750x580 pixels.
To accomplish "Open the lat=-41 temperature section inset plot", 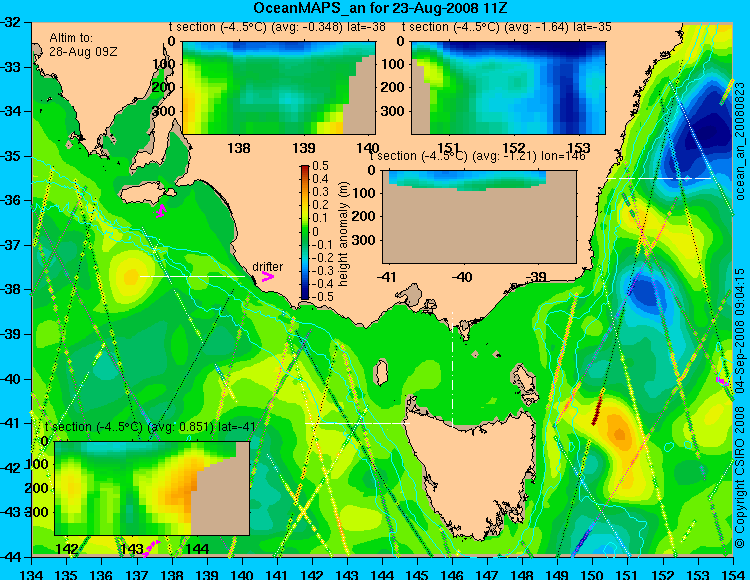I will click(x=152, y=488).
